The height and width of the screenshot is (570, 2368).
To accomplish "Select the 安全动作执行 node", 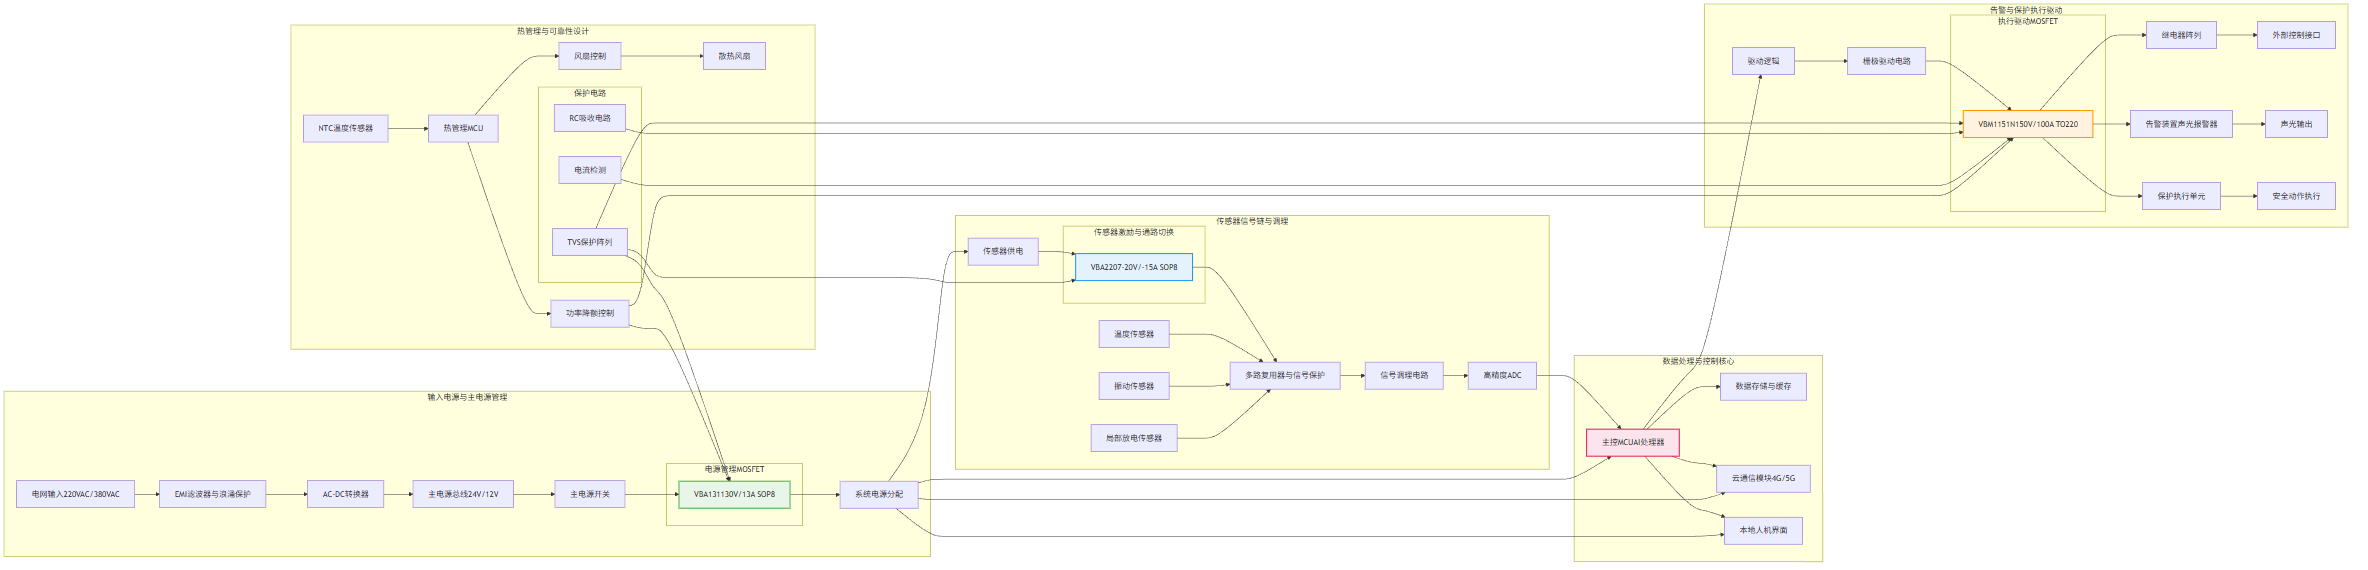I will [2296, 196].
